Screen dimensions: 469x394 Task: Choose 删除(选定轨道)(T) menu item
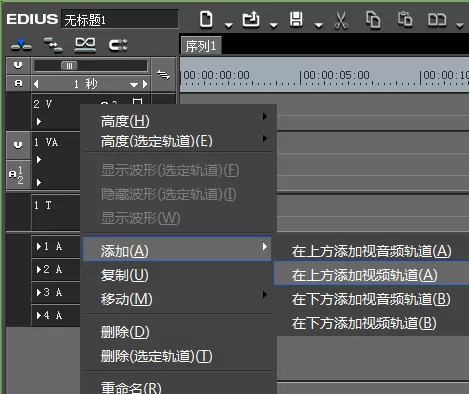click(x=178, y=356)
